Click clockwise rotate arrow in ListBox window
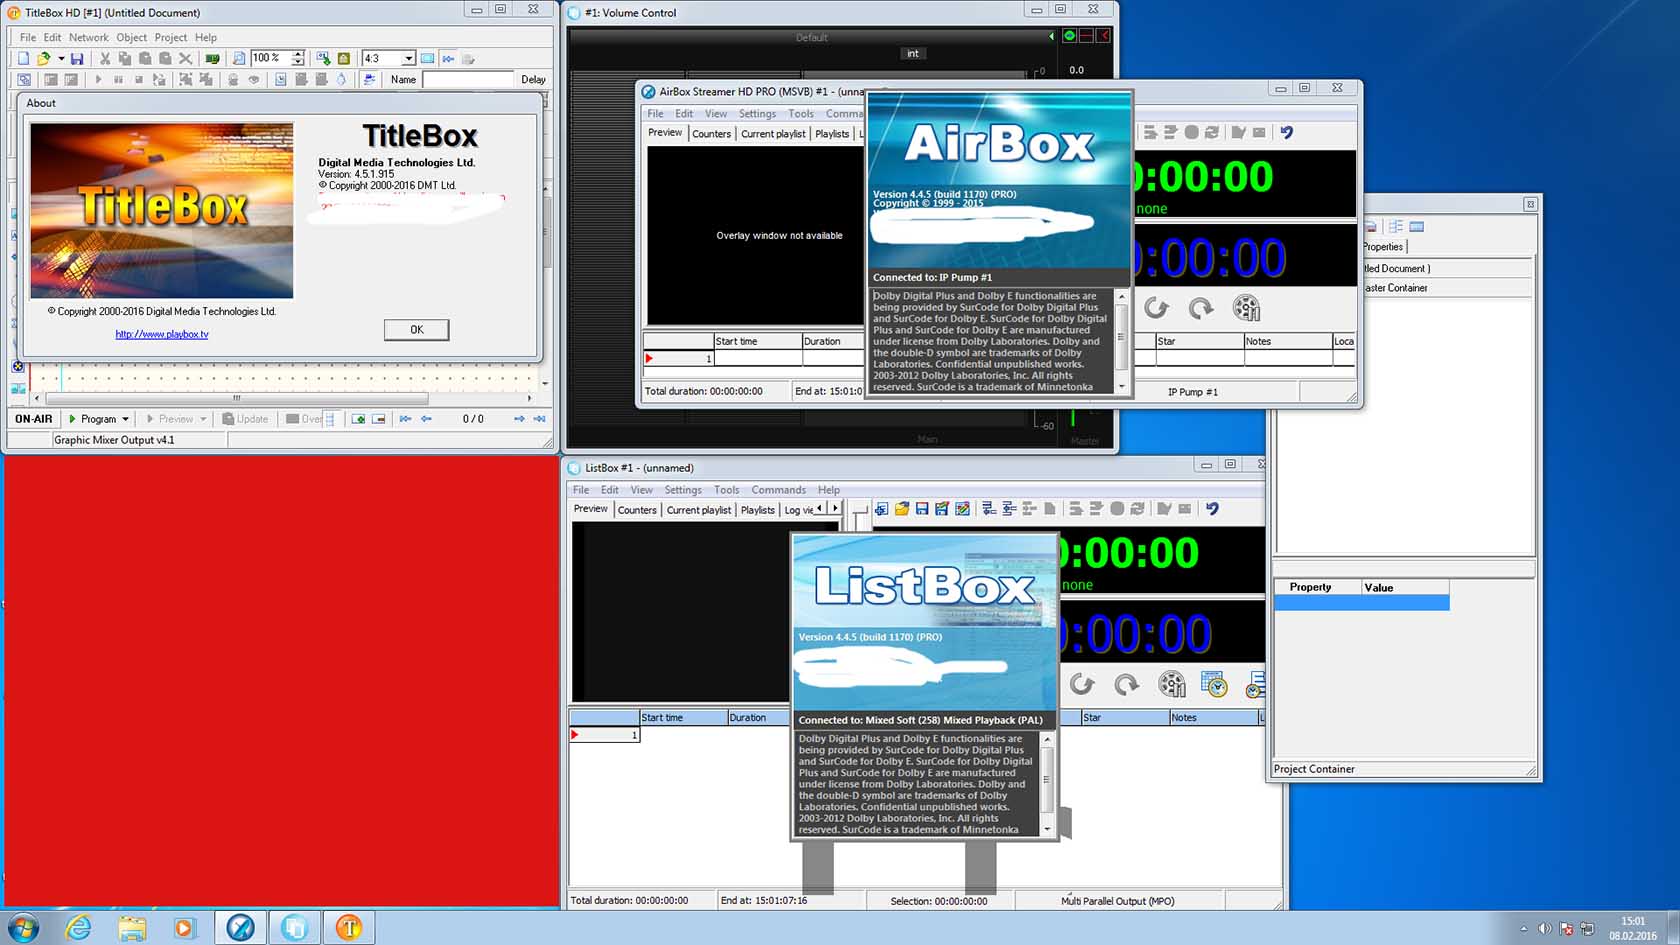The height and width of the screenshot is (945, 1680). pos(1127,684)
